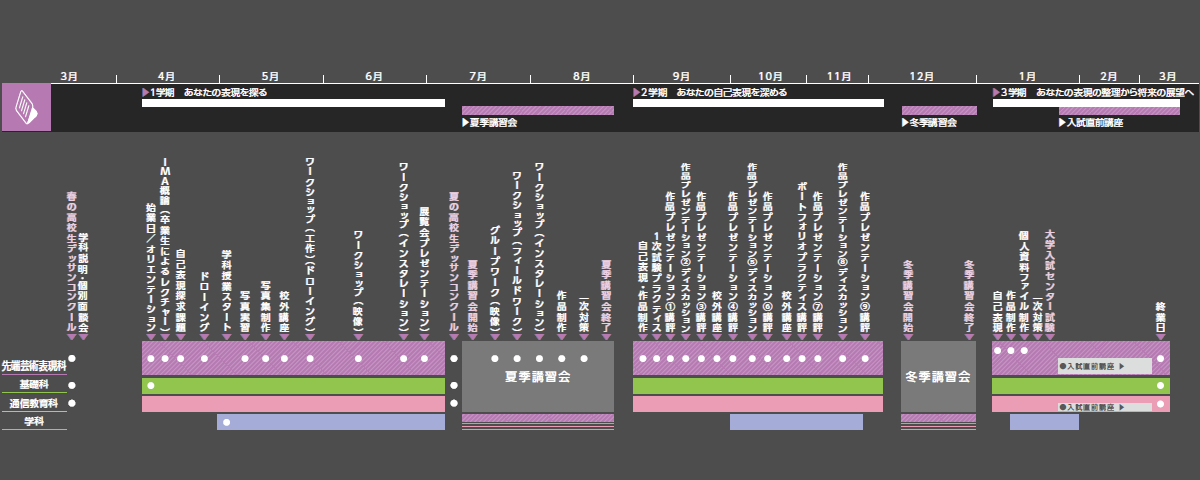Screen dimensions: 1200x480
Task: Click the 夏季講習会終了 event label
Action: 606,297
